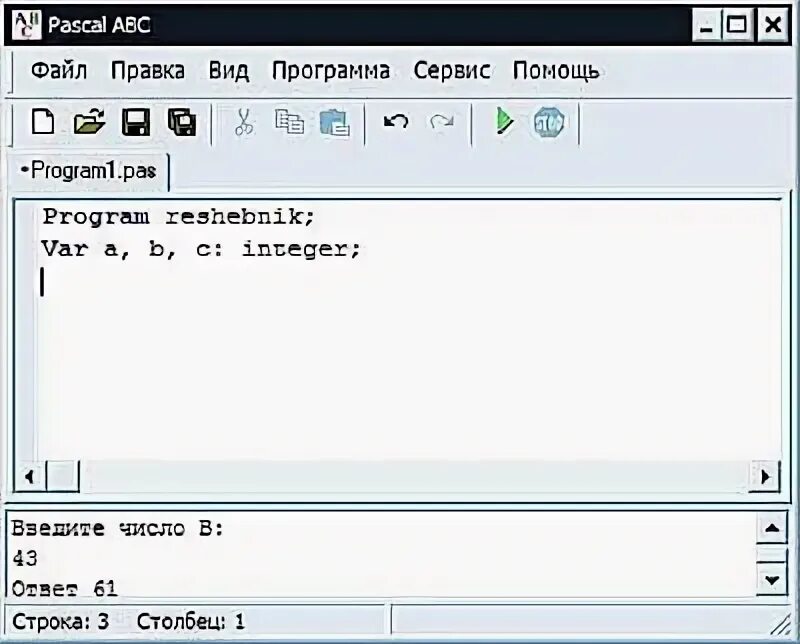Screen dimensions: 800x644
Task: Click the Paste clipboard icon
Action: (335, 123)
